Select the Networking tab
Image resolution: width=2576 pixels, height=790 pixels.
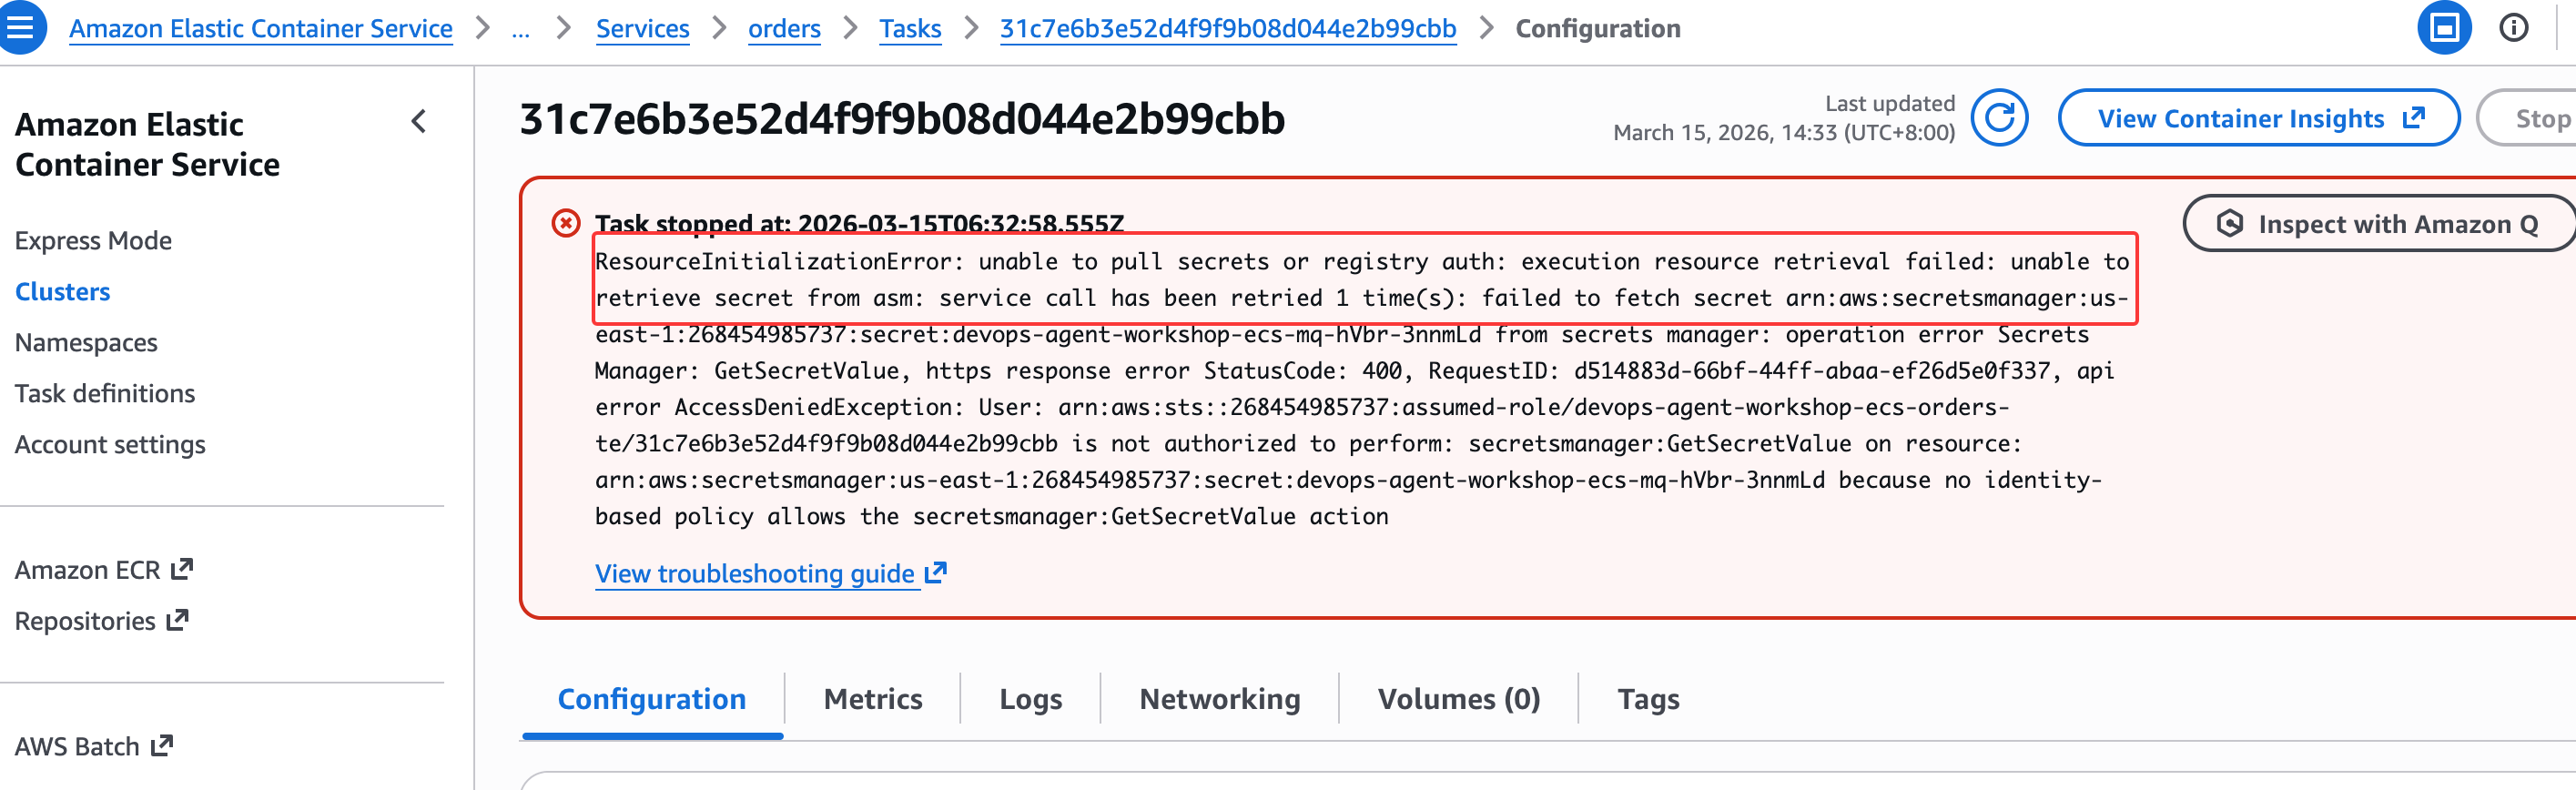coord(1219,698)
